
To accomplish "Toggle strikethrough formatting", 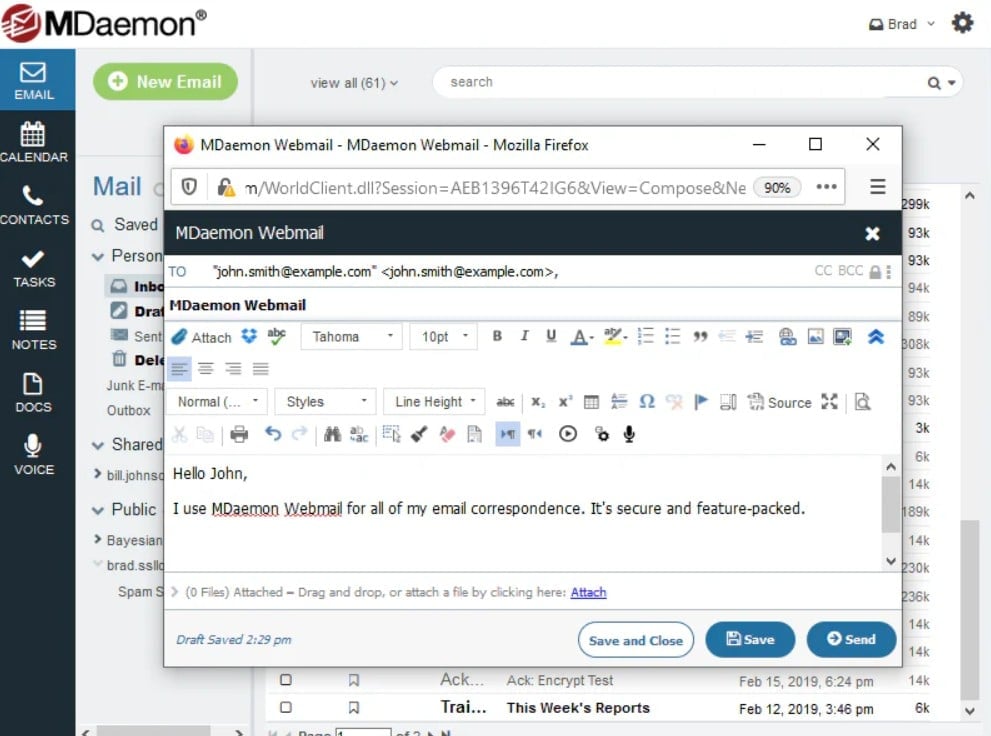I will point(505,402).
